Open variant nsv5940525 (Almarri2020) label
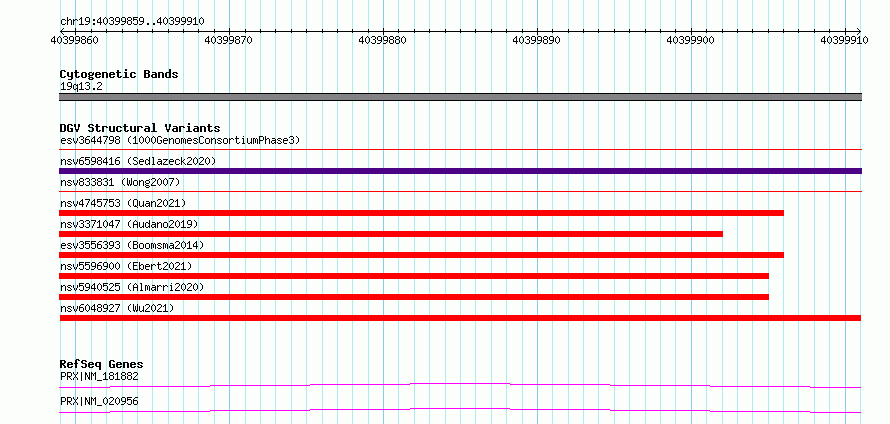Viewport: 890px width, 424px height. tap(132, 287)
